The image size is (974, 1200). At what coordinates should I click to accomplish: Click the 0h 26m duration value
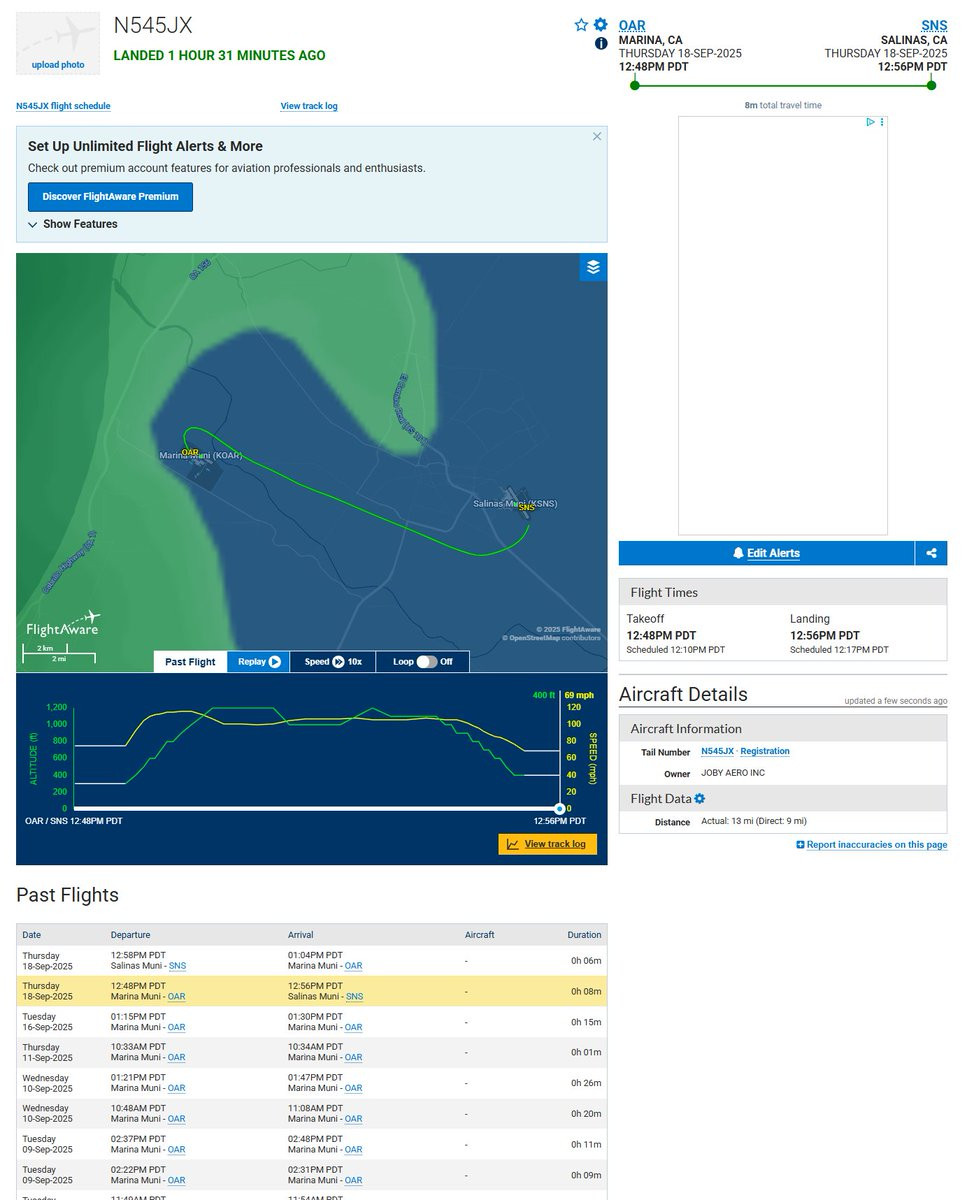(x=586, y=1083)
